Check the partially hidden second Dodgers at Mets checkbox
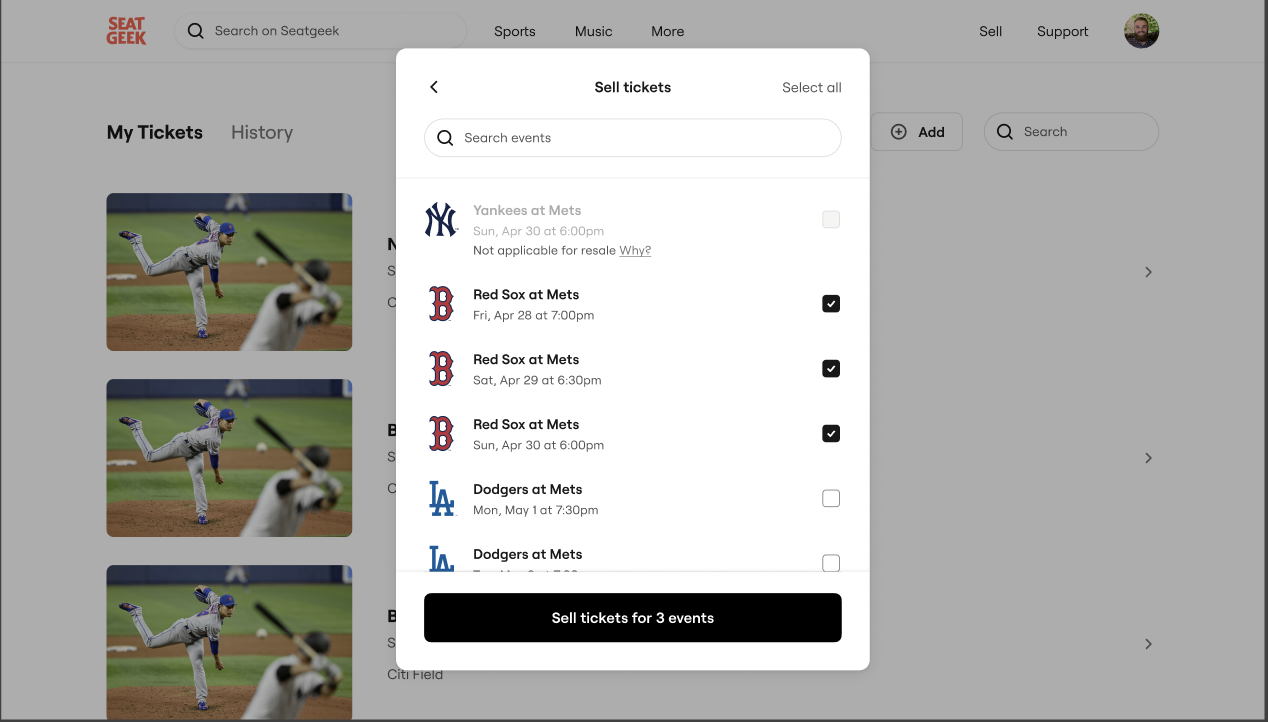 (x=831, y=563)
